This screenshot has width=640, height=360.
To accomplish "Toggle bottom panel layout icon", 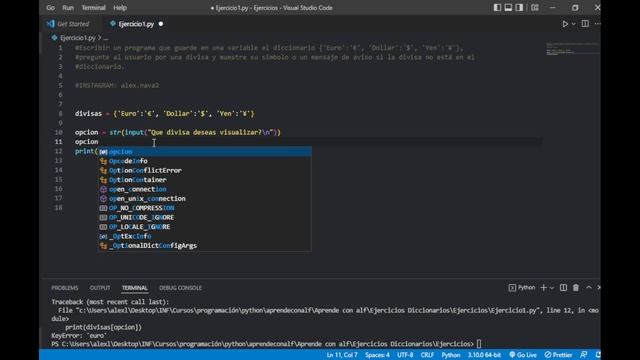I will 508,7.
